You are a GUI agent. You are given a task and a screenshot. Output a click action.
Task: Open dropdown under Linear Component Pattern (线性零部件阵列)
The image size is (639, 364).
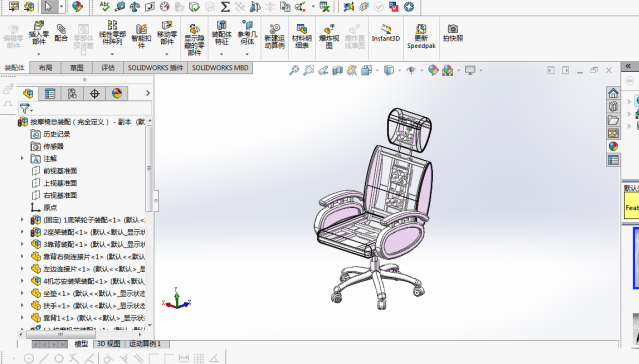click(x=112, y=54)
